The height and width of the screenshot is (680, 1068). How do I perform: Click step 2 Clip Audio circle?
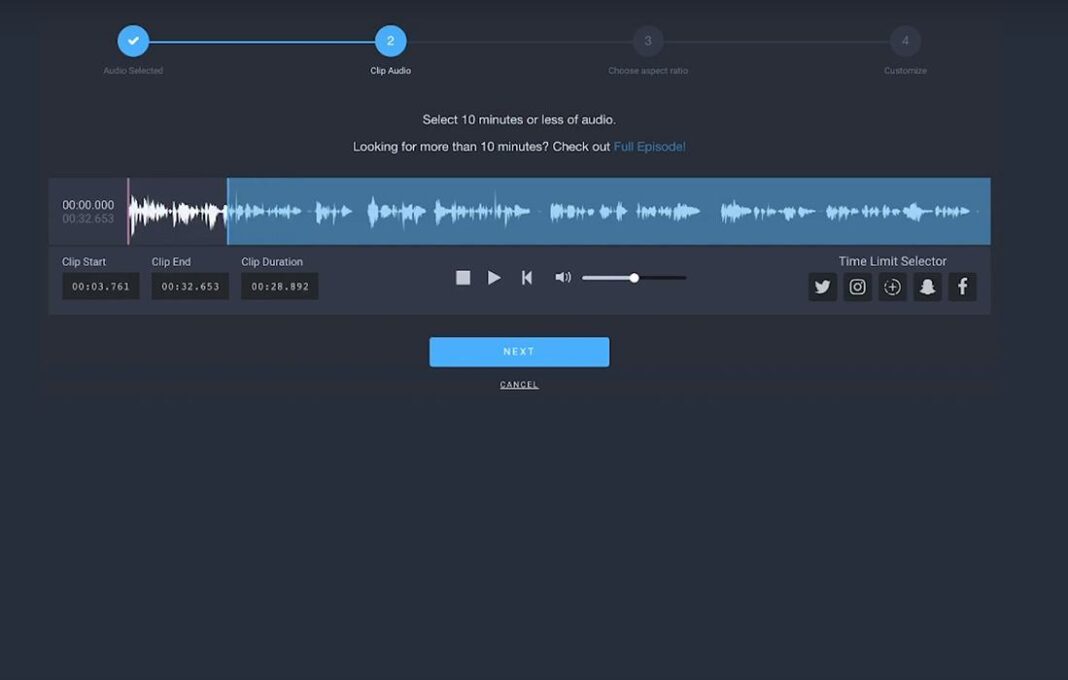[390, 41]
